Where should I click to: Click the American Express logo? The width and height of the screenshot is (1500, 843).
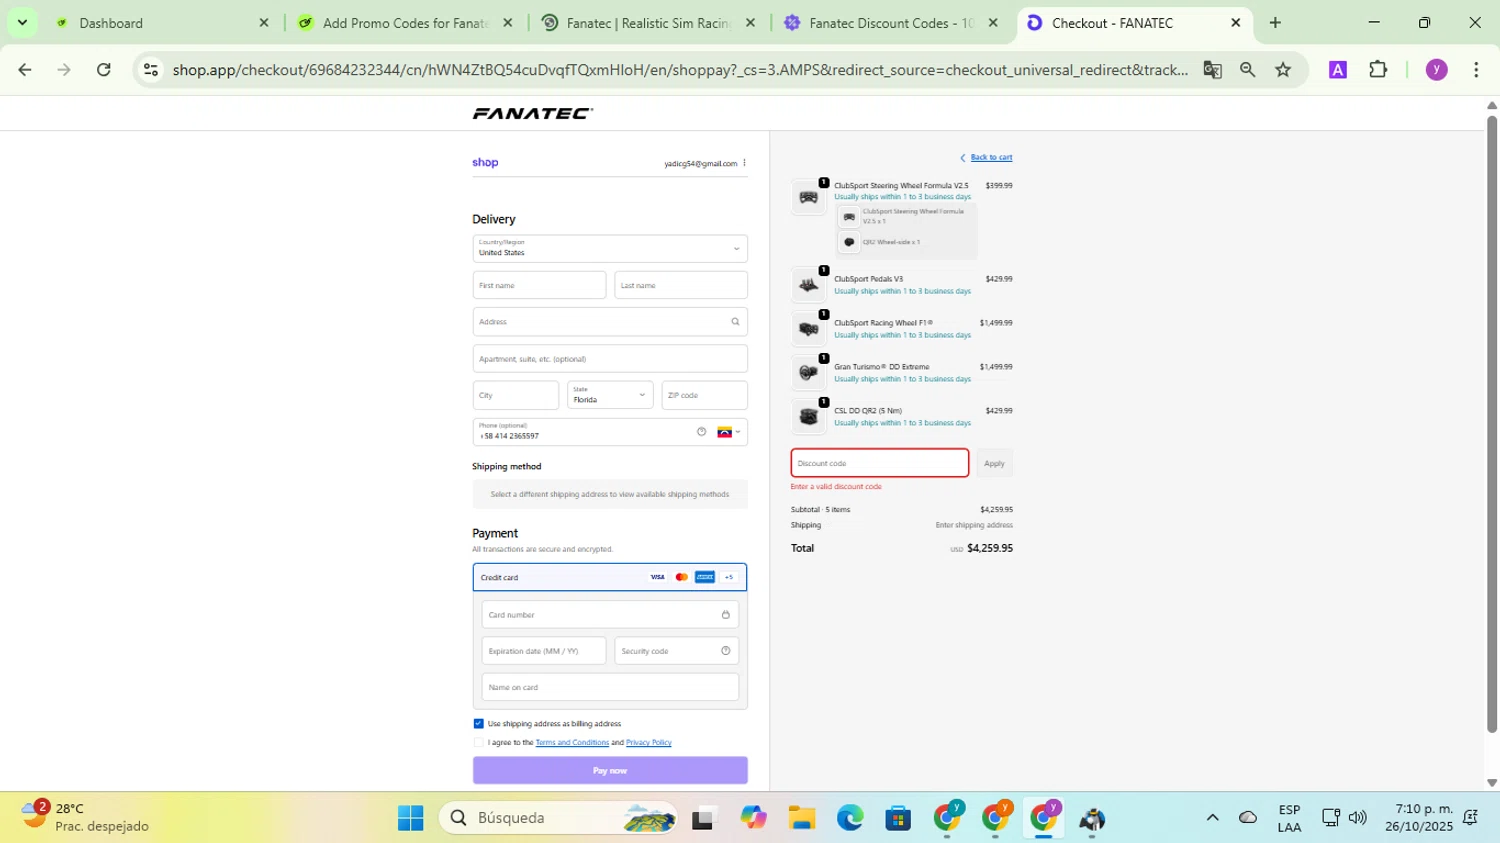click(x=705, y=577)
